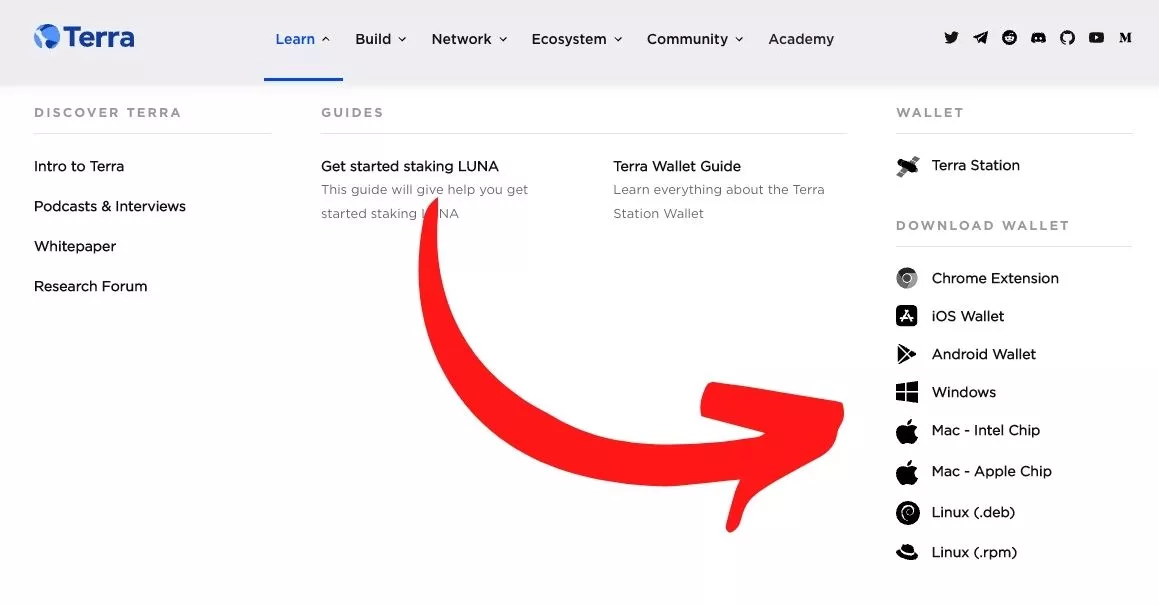Collapse the Learn dropdown menu
This screenshot has height=606, width=1159.
click(x=303, y=39)
